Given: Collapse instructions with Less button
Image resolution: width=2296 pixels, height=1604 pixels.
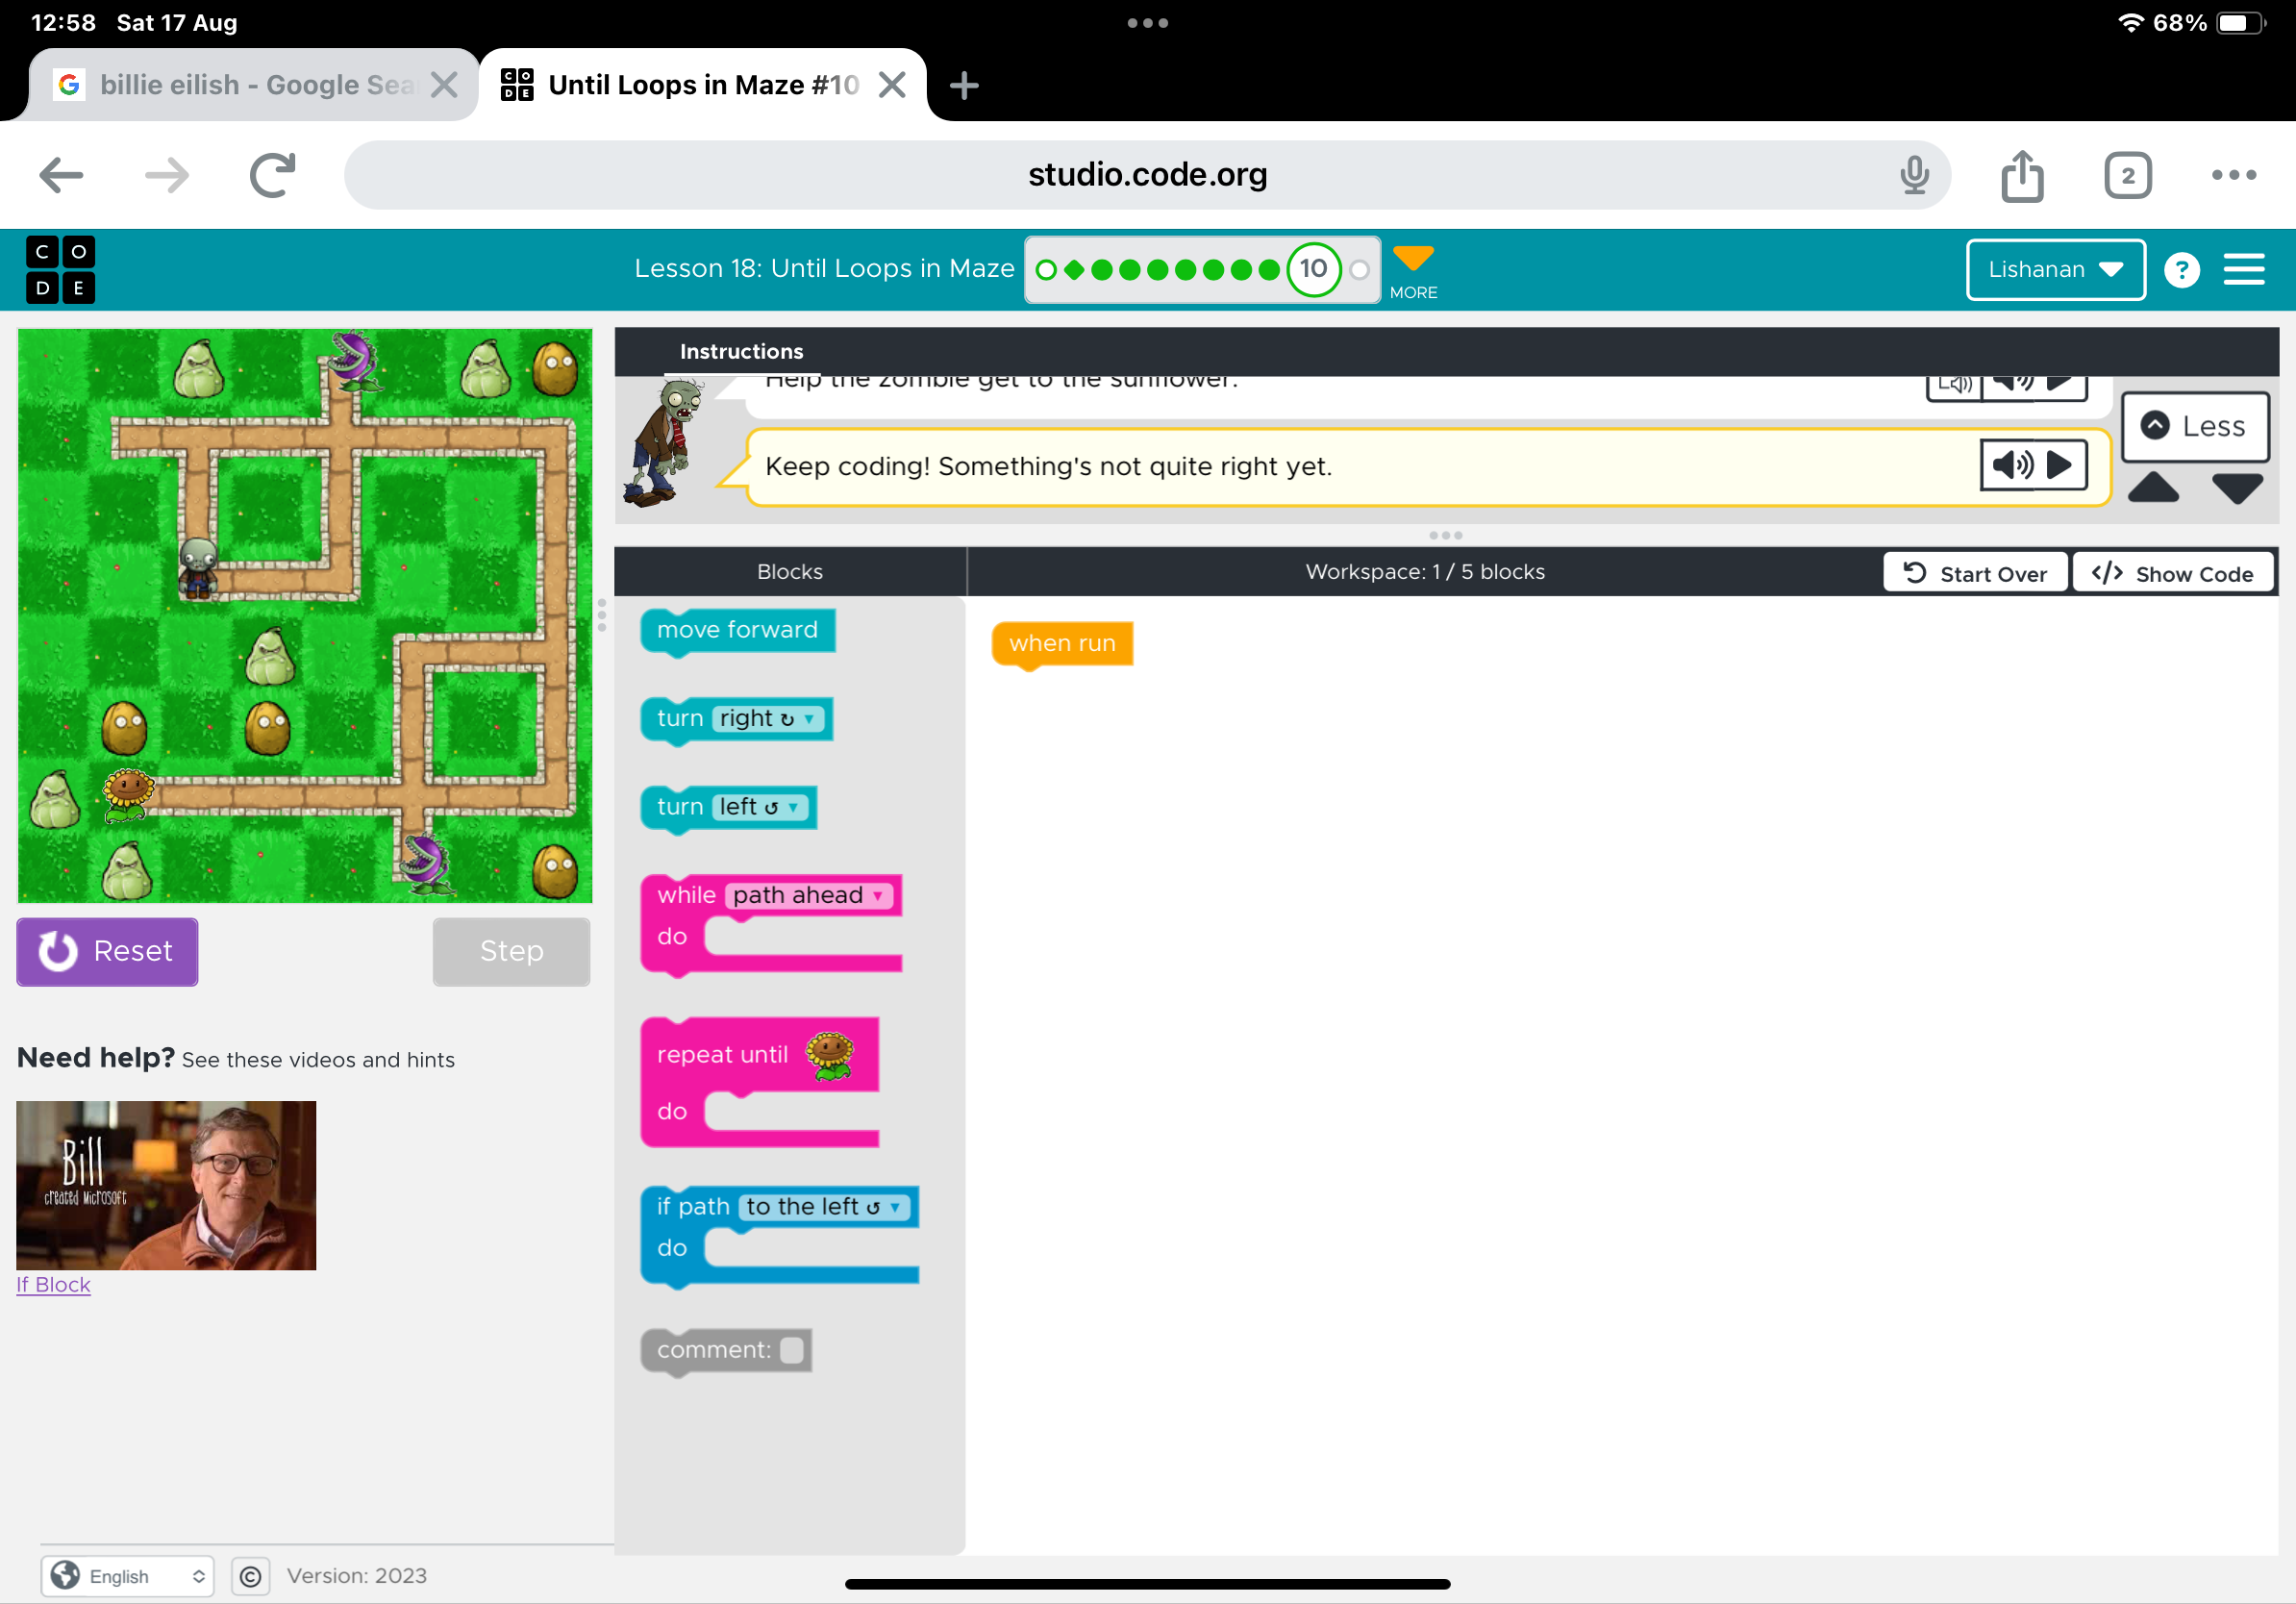Looking at the screenshot, I should pyautogui.click(x=2194, y=427).
